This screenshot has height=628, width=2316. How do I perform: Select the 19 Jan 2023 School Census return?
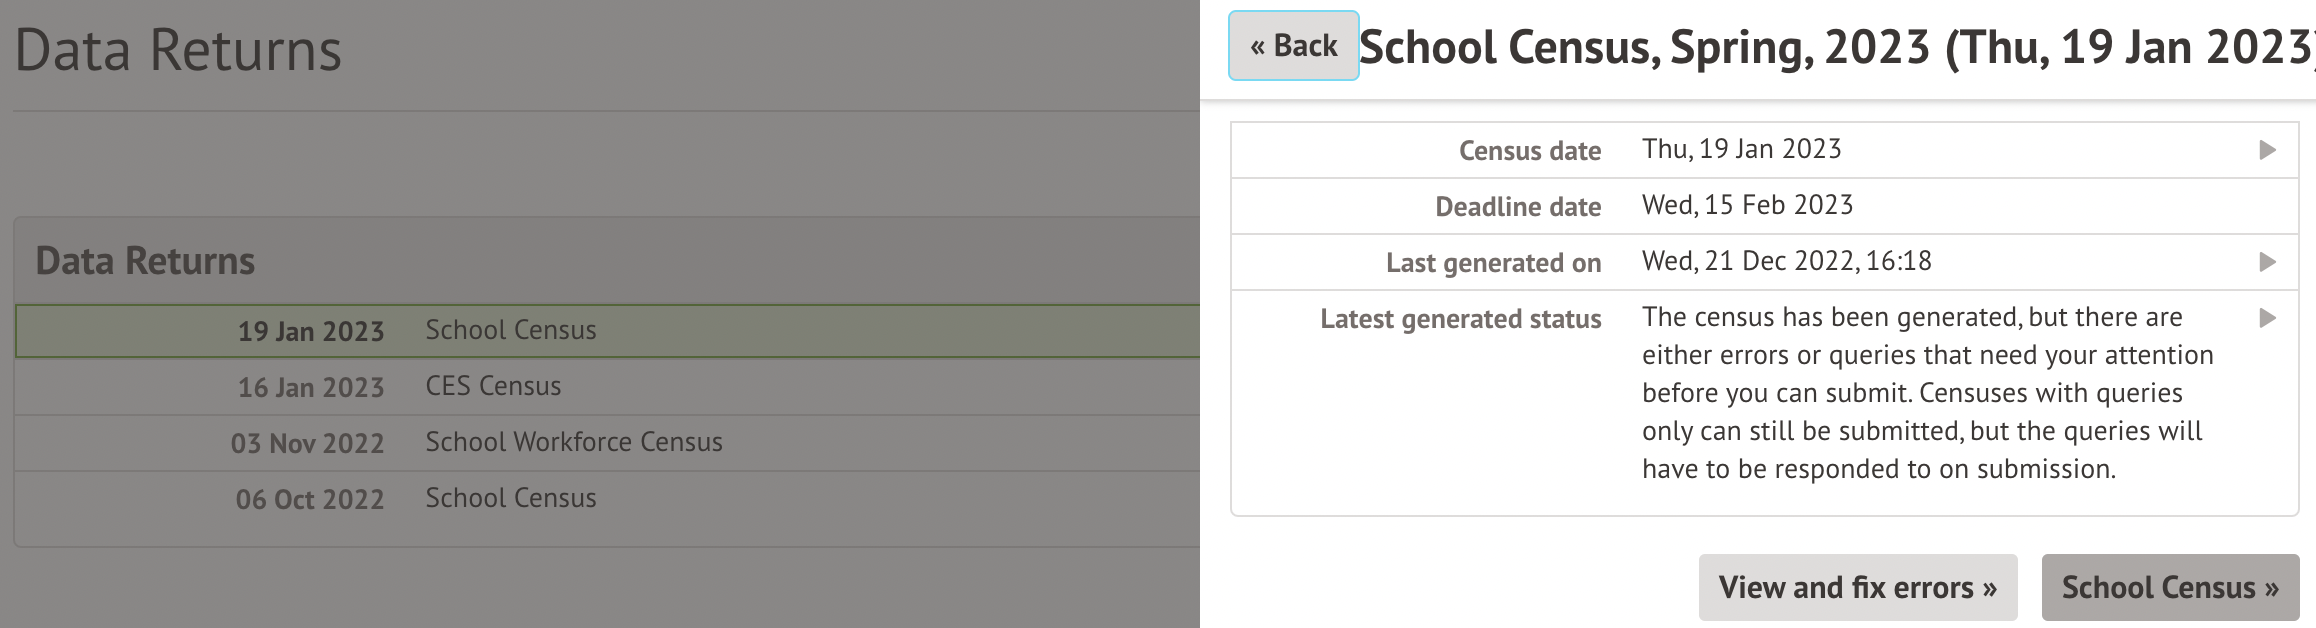pos(510,331)
